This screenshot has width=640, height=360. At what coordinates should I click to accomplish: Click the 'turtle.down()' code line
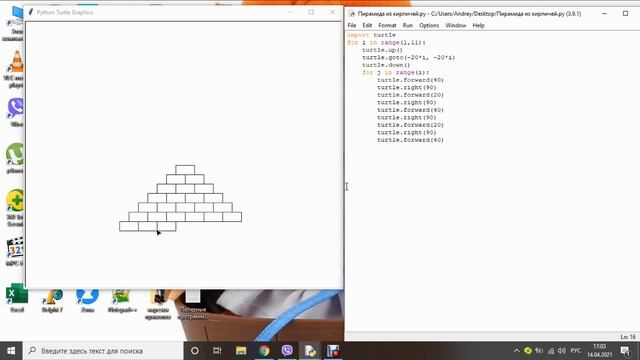point(386,65)
